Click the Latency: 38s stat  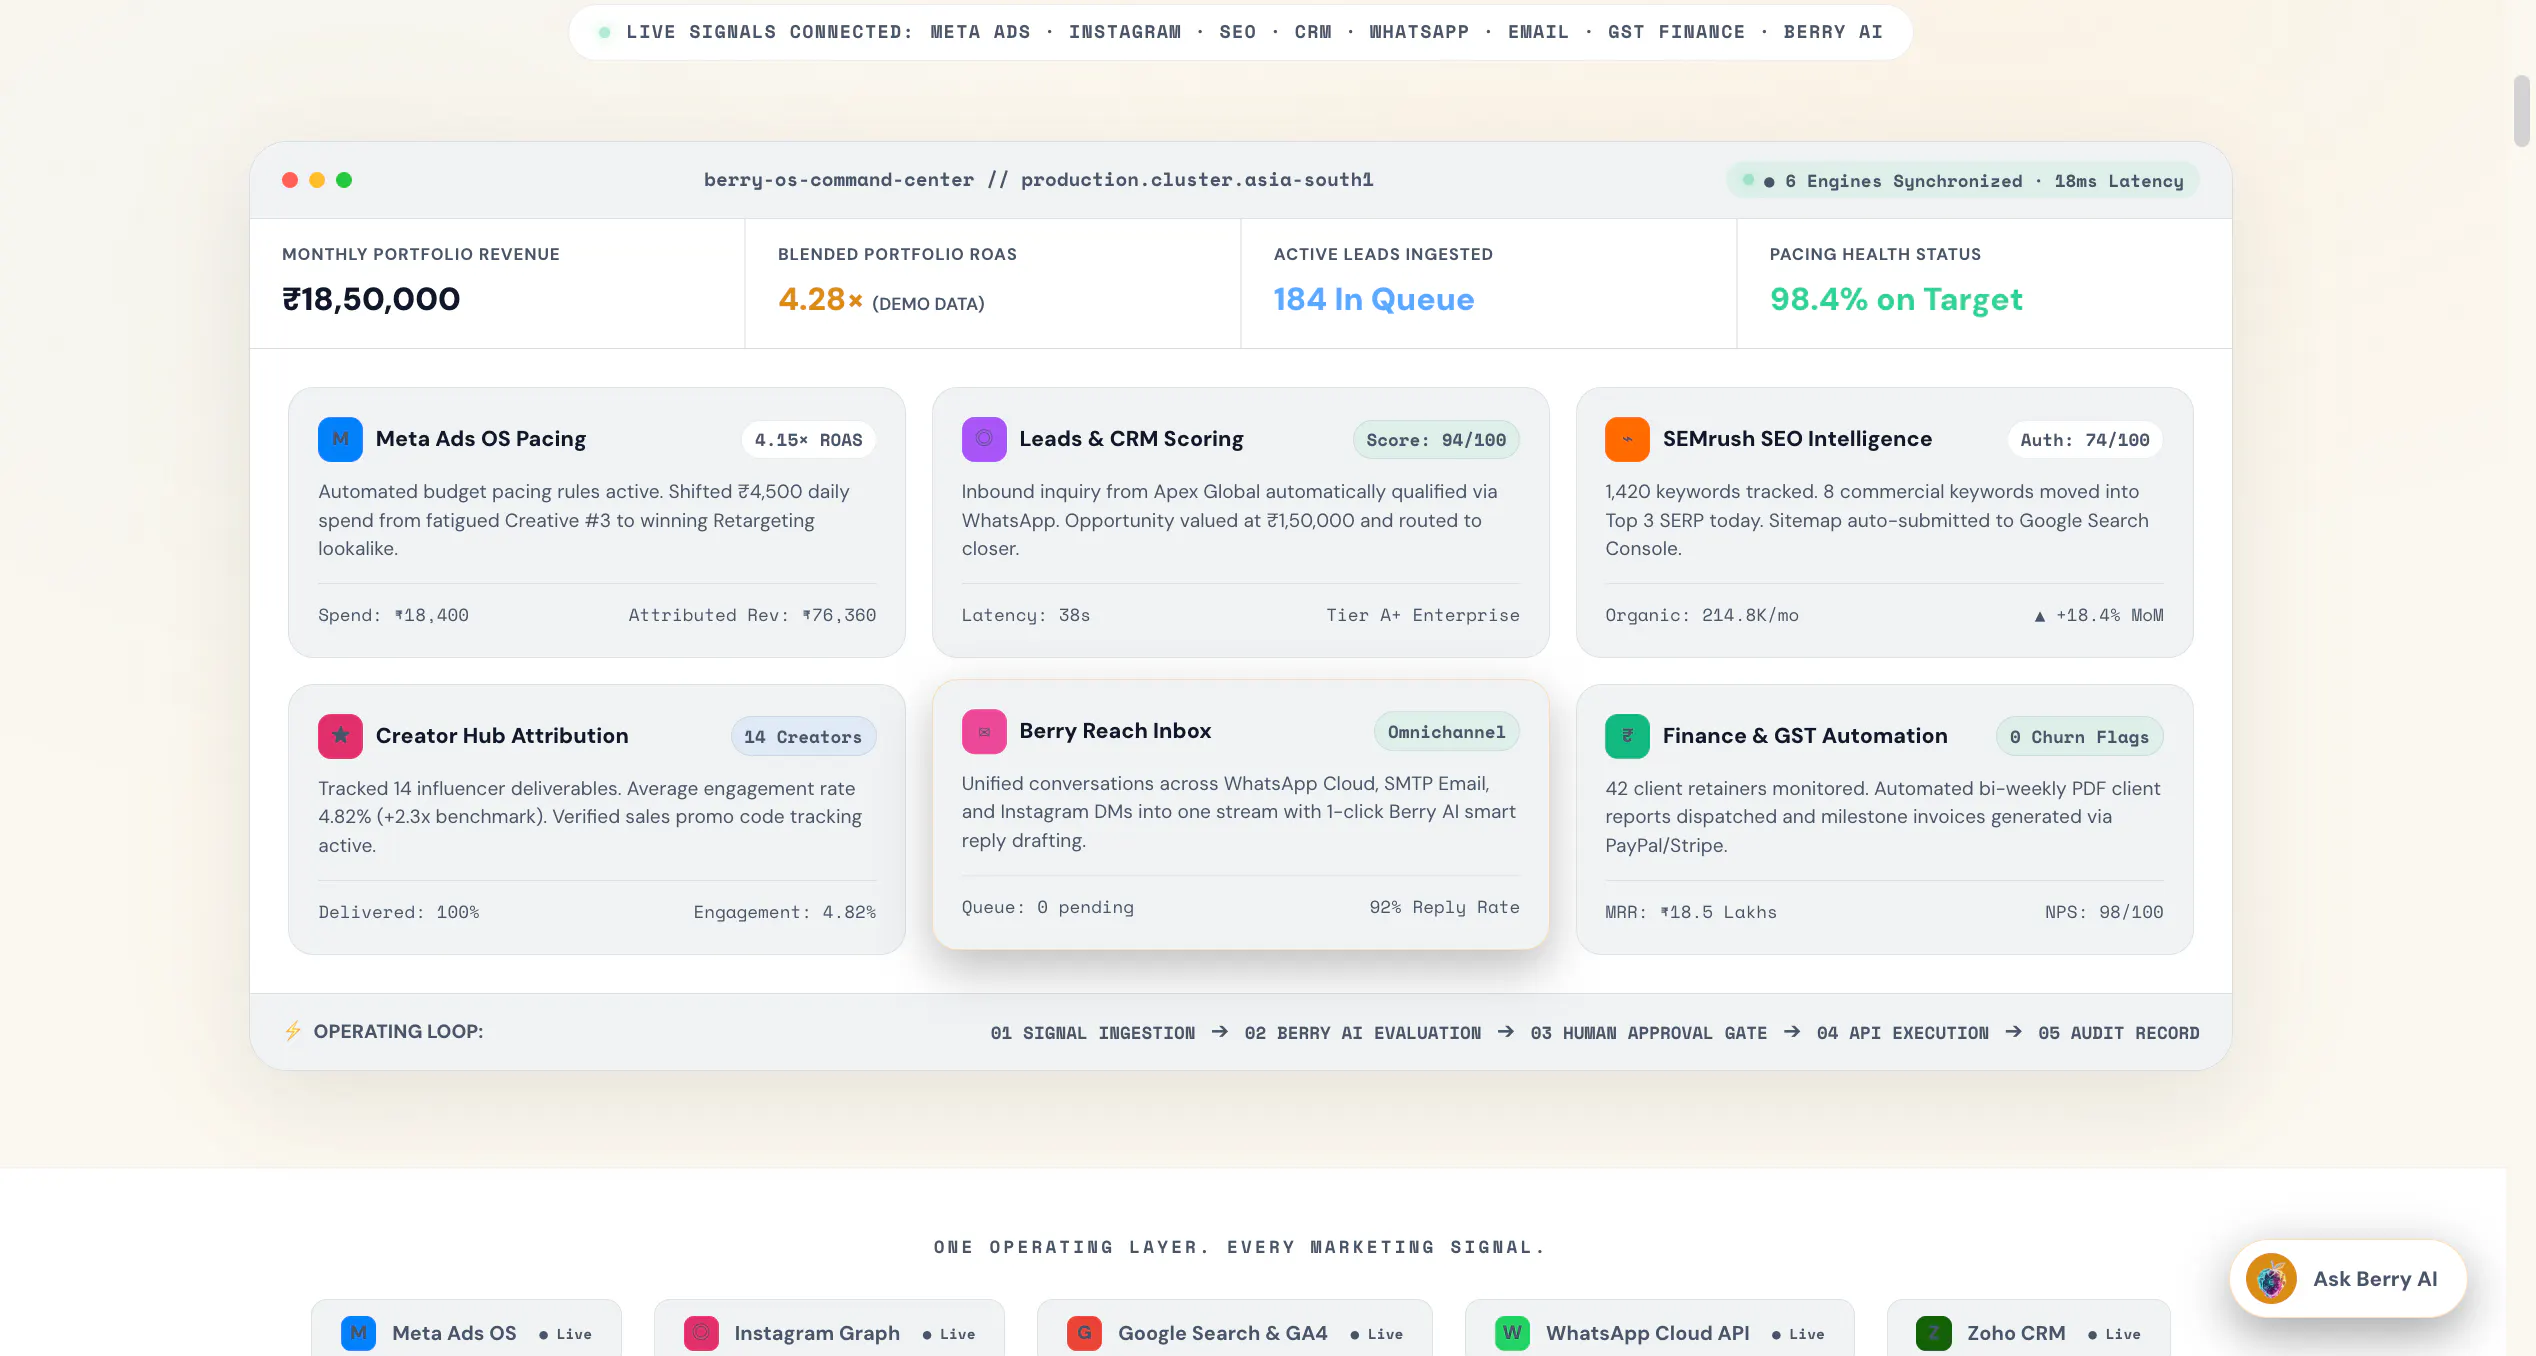[1026, 615]
